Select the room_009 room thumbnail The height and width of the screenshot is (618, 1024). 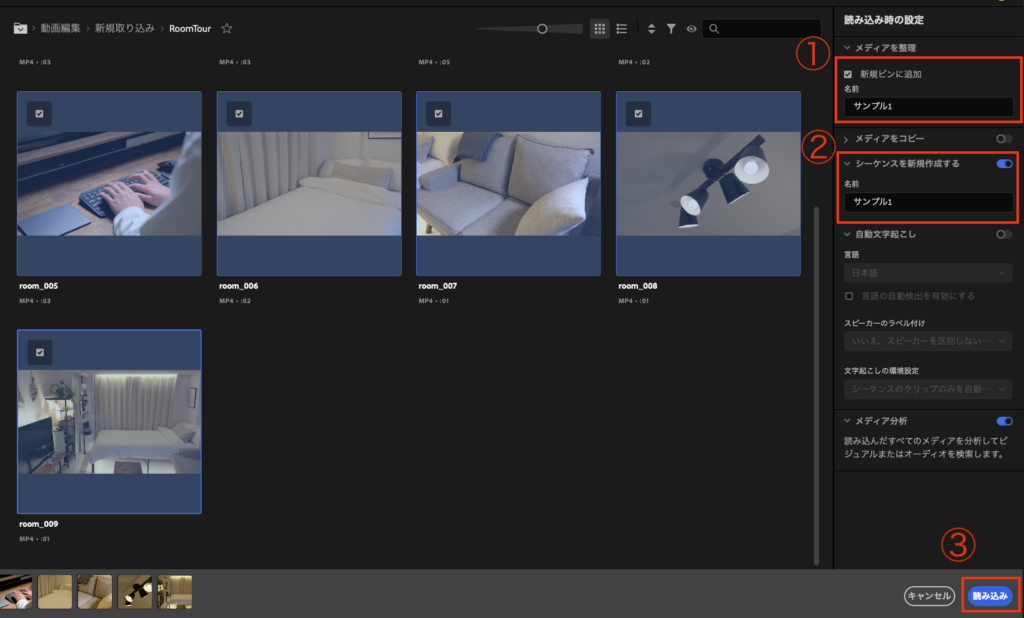109,422
